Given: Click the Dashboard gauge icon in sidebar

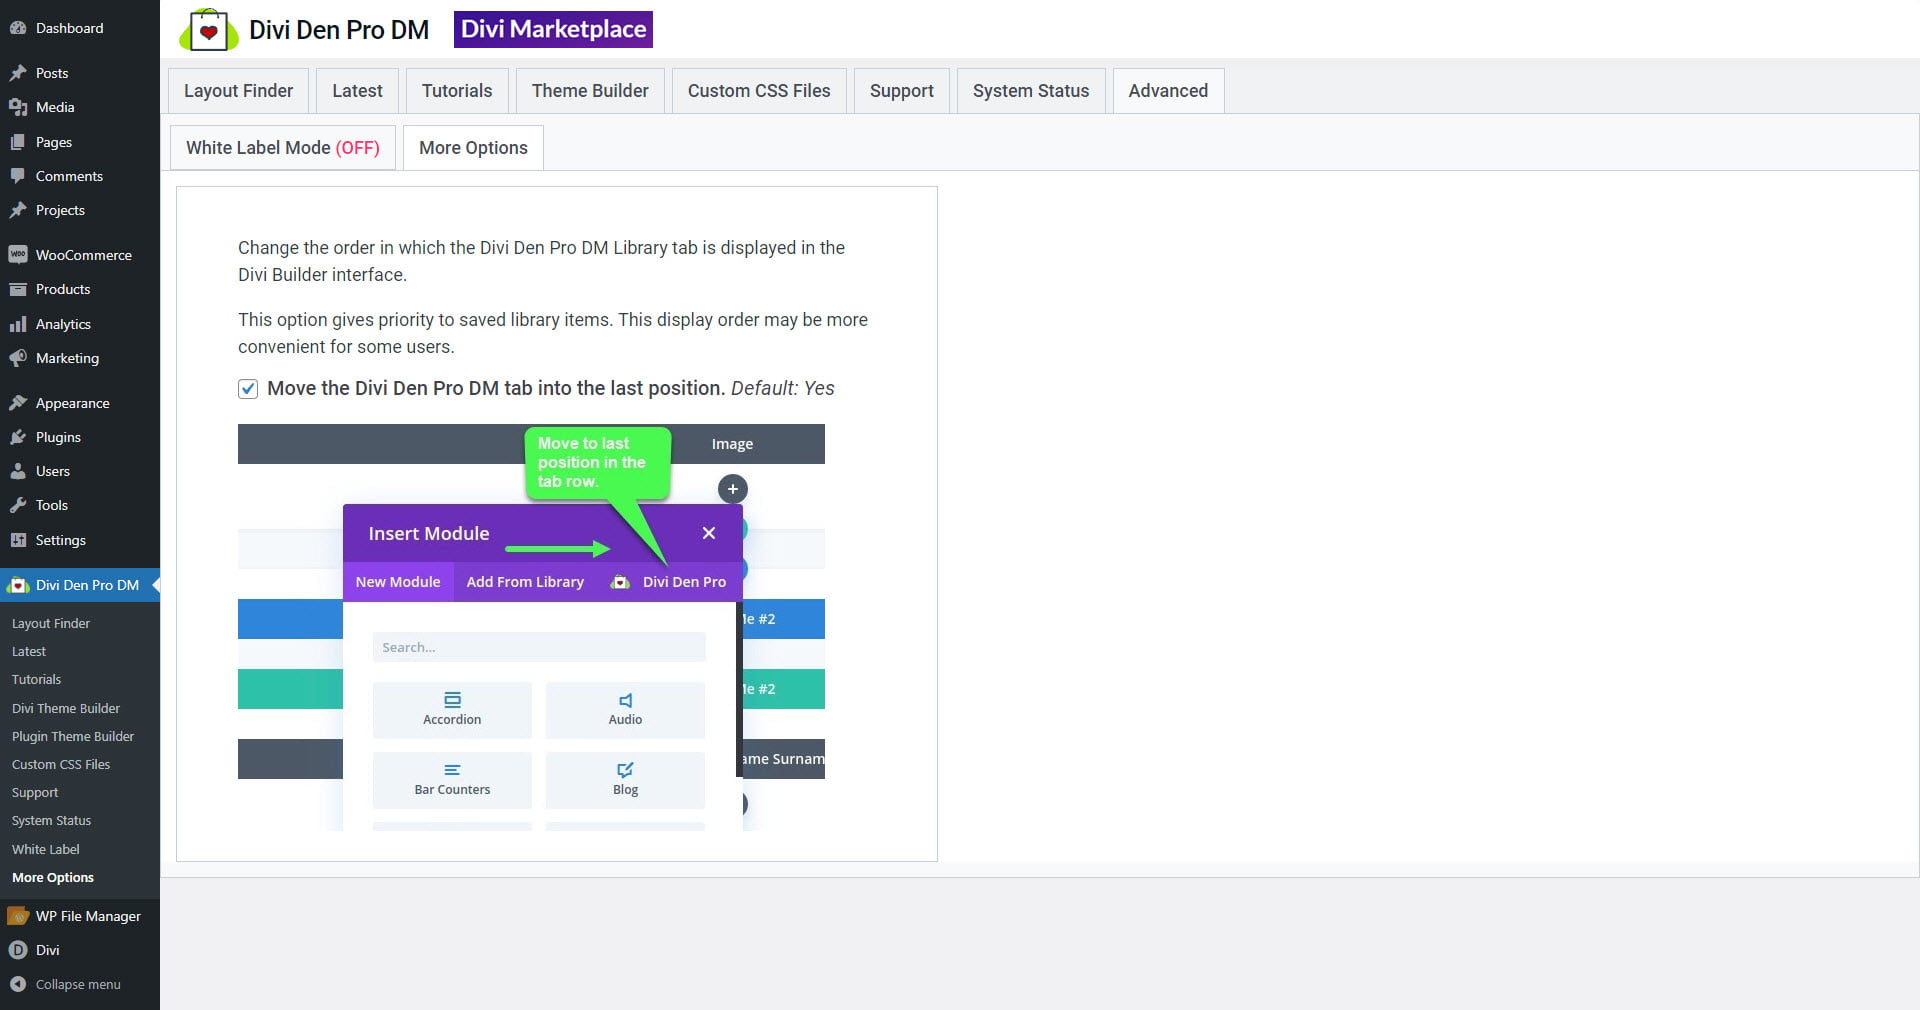Looking at the screenshot, I should tap(17, 28).
